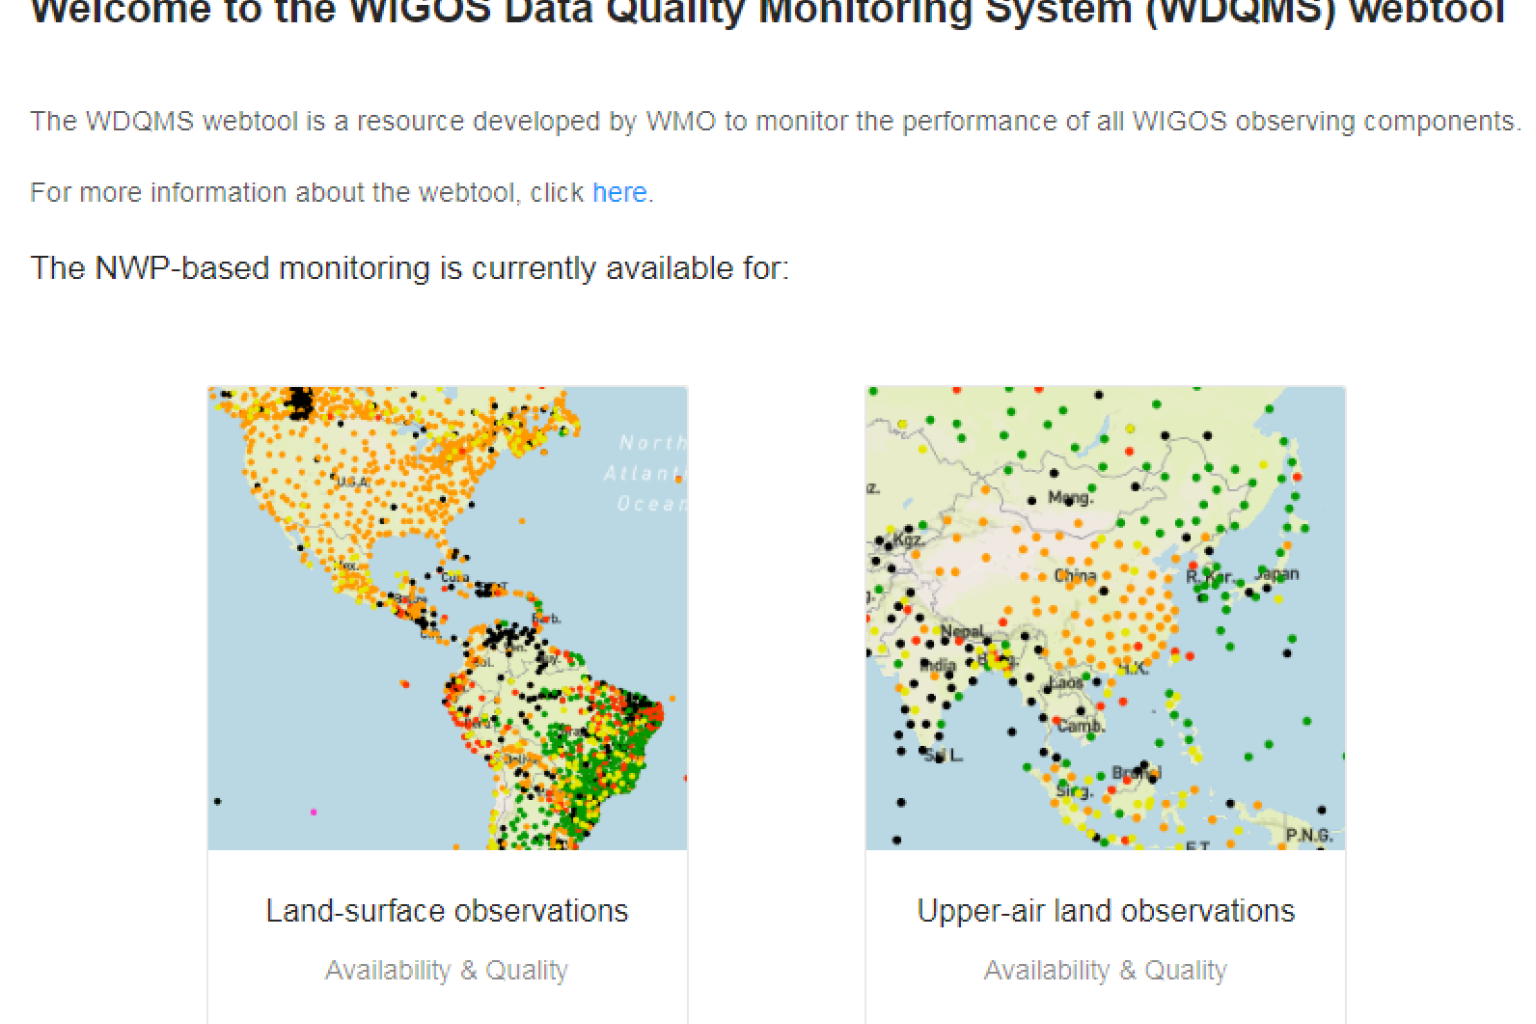The image size is (1536, 1024).
Task: Select a red station marker over China
Action: point(1138,645)
